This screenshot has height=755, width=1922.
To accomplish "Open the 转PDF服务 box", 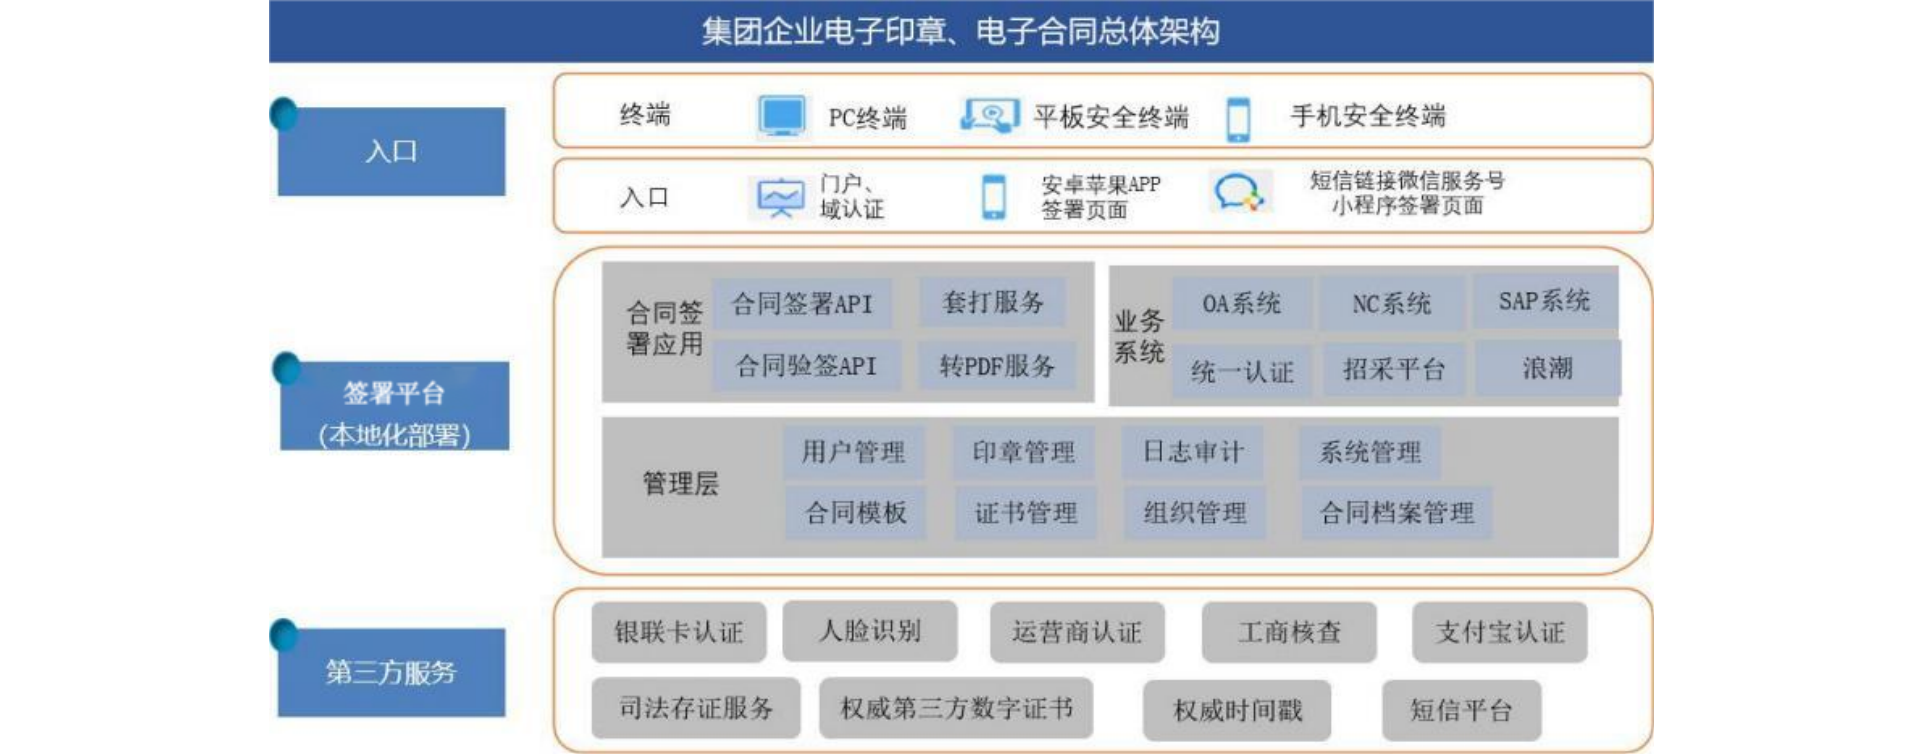I will point(997,366).
